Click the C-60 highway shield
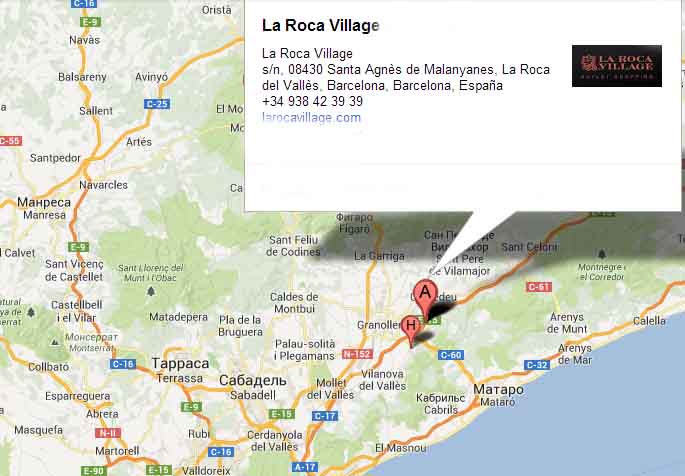Screen dimensions: 685x476 tap(451, 355)
